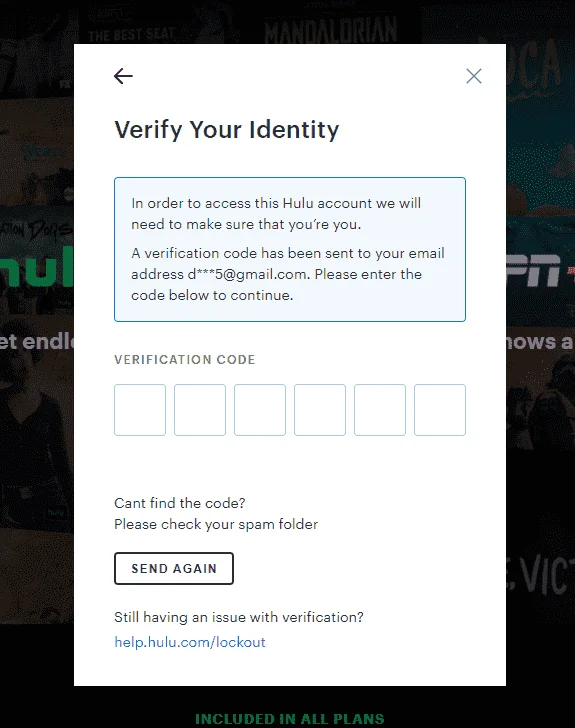Close the Verify Your Identity dialog

coord(474,76)
